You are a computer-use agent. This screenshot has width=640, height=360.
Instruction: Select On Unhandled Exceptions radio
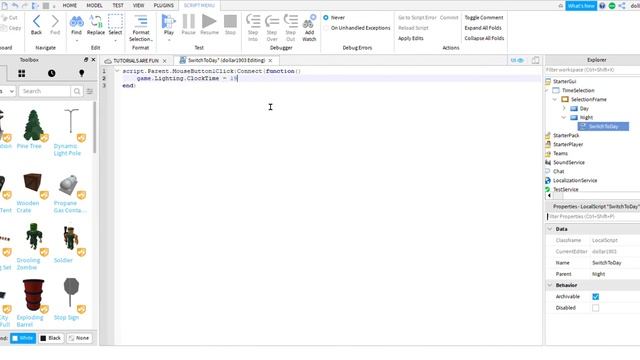point(326,28)
